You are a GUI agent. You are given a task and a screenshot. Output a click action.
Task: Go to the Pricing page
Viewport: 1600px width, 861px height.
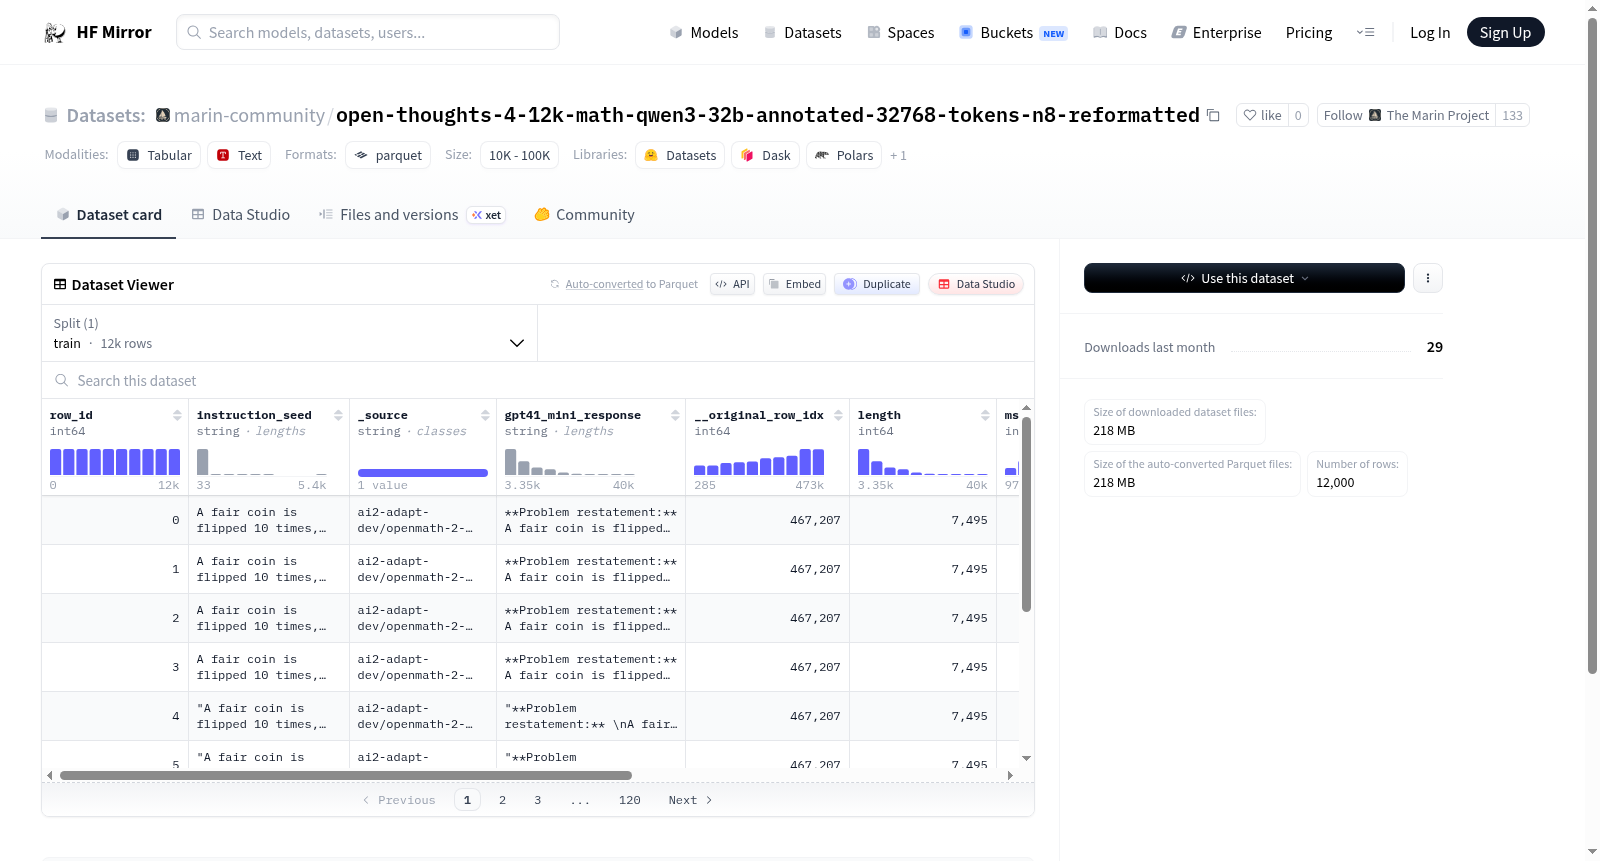(x=1309, y=33)
